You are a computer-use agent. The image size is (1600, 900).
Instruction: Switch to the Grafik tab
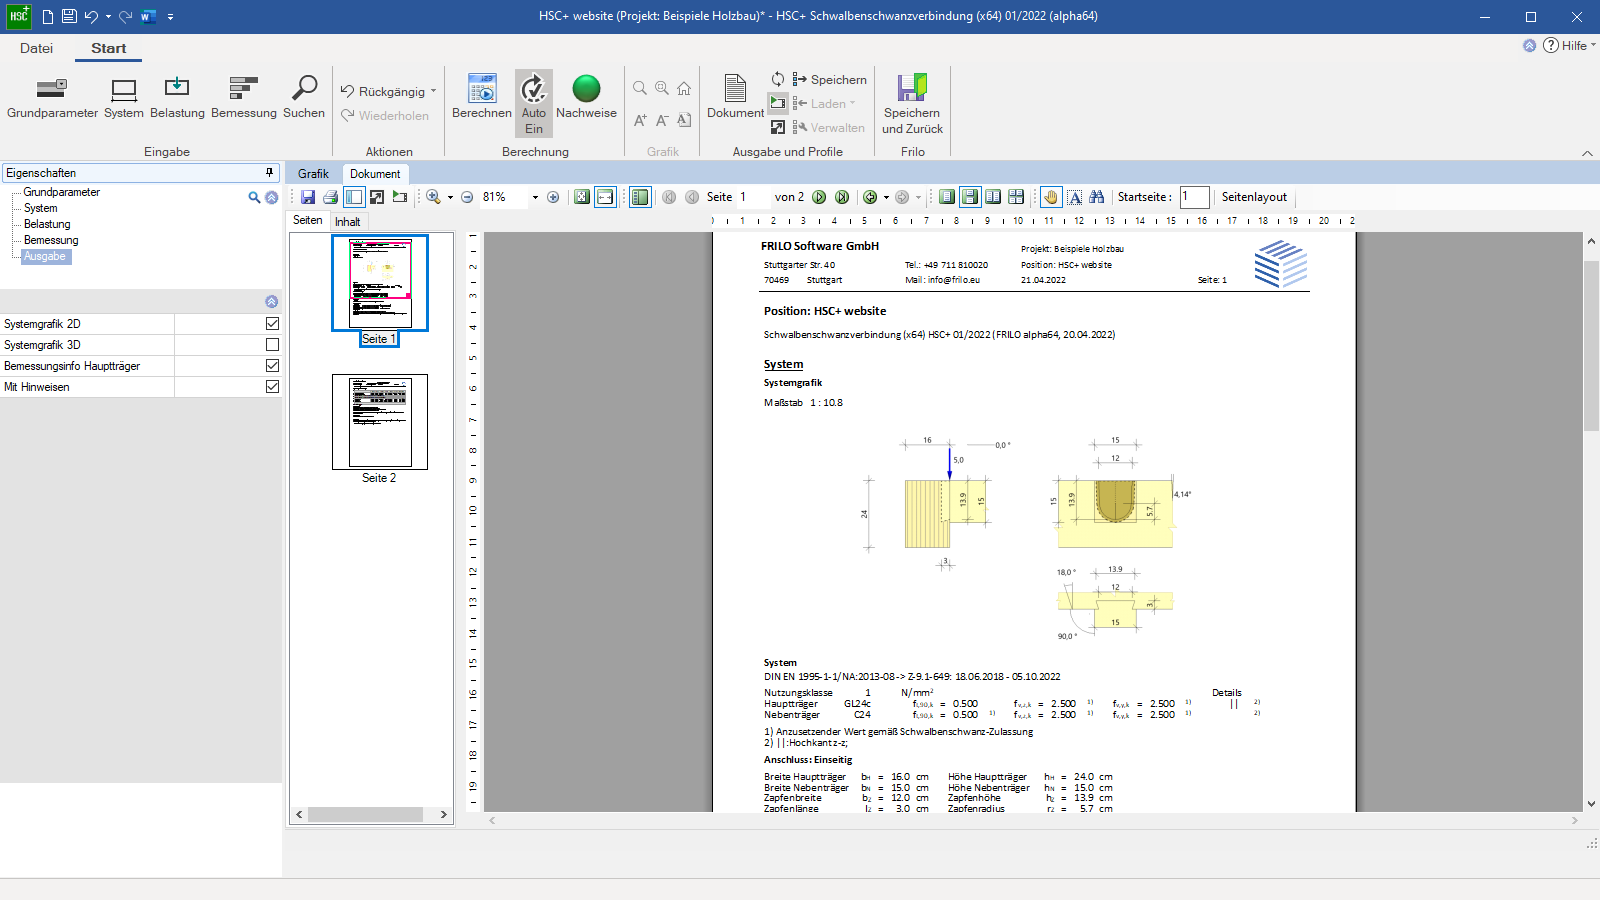(313, 174)
